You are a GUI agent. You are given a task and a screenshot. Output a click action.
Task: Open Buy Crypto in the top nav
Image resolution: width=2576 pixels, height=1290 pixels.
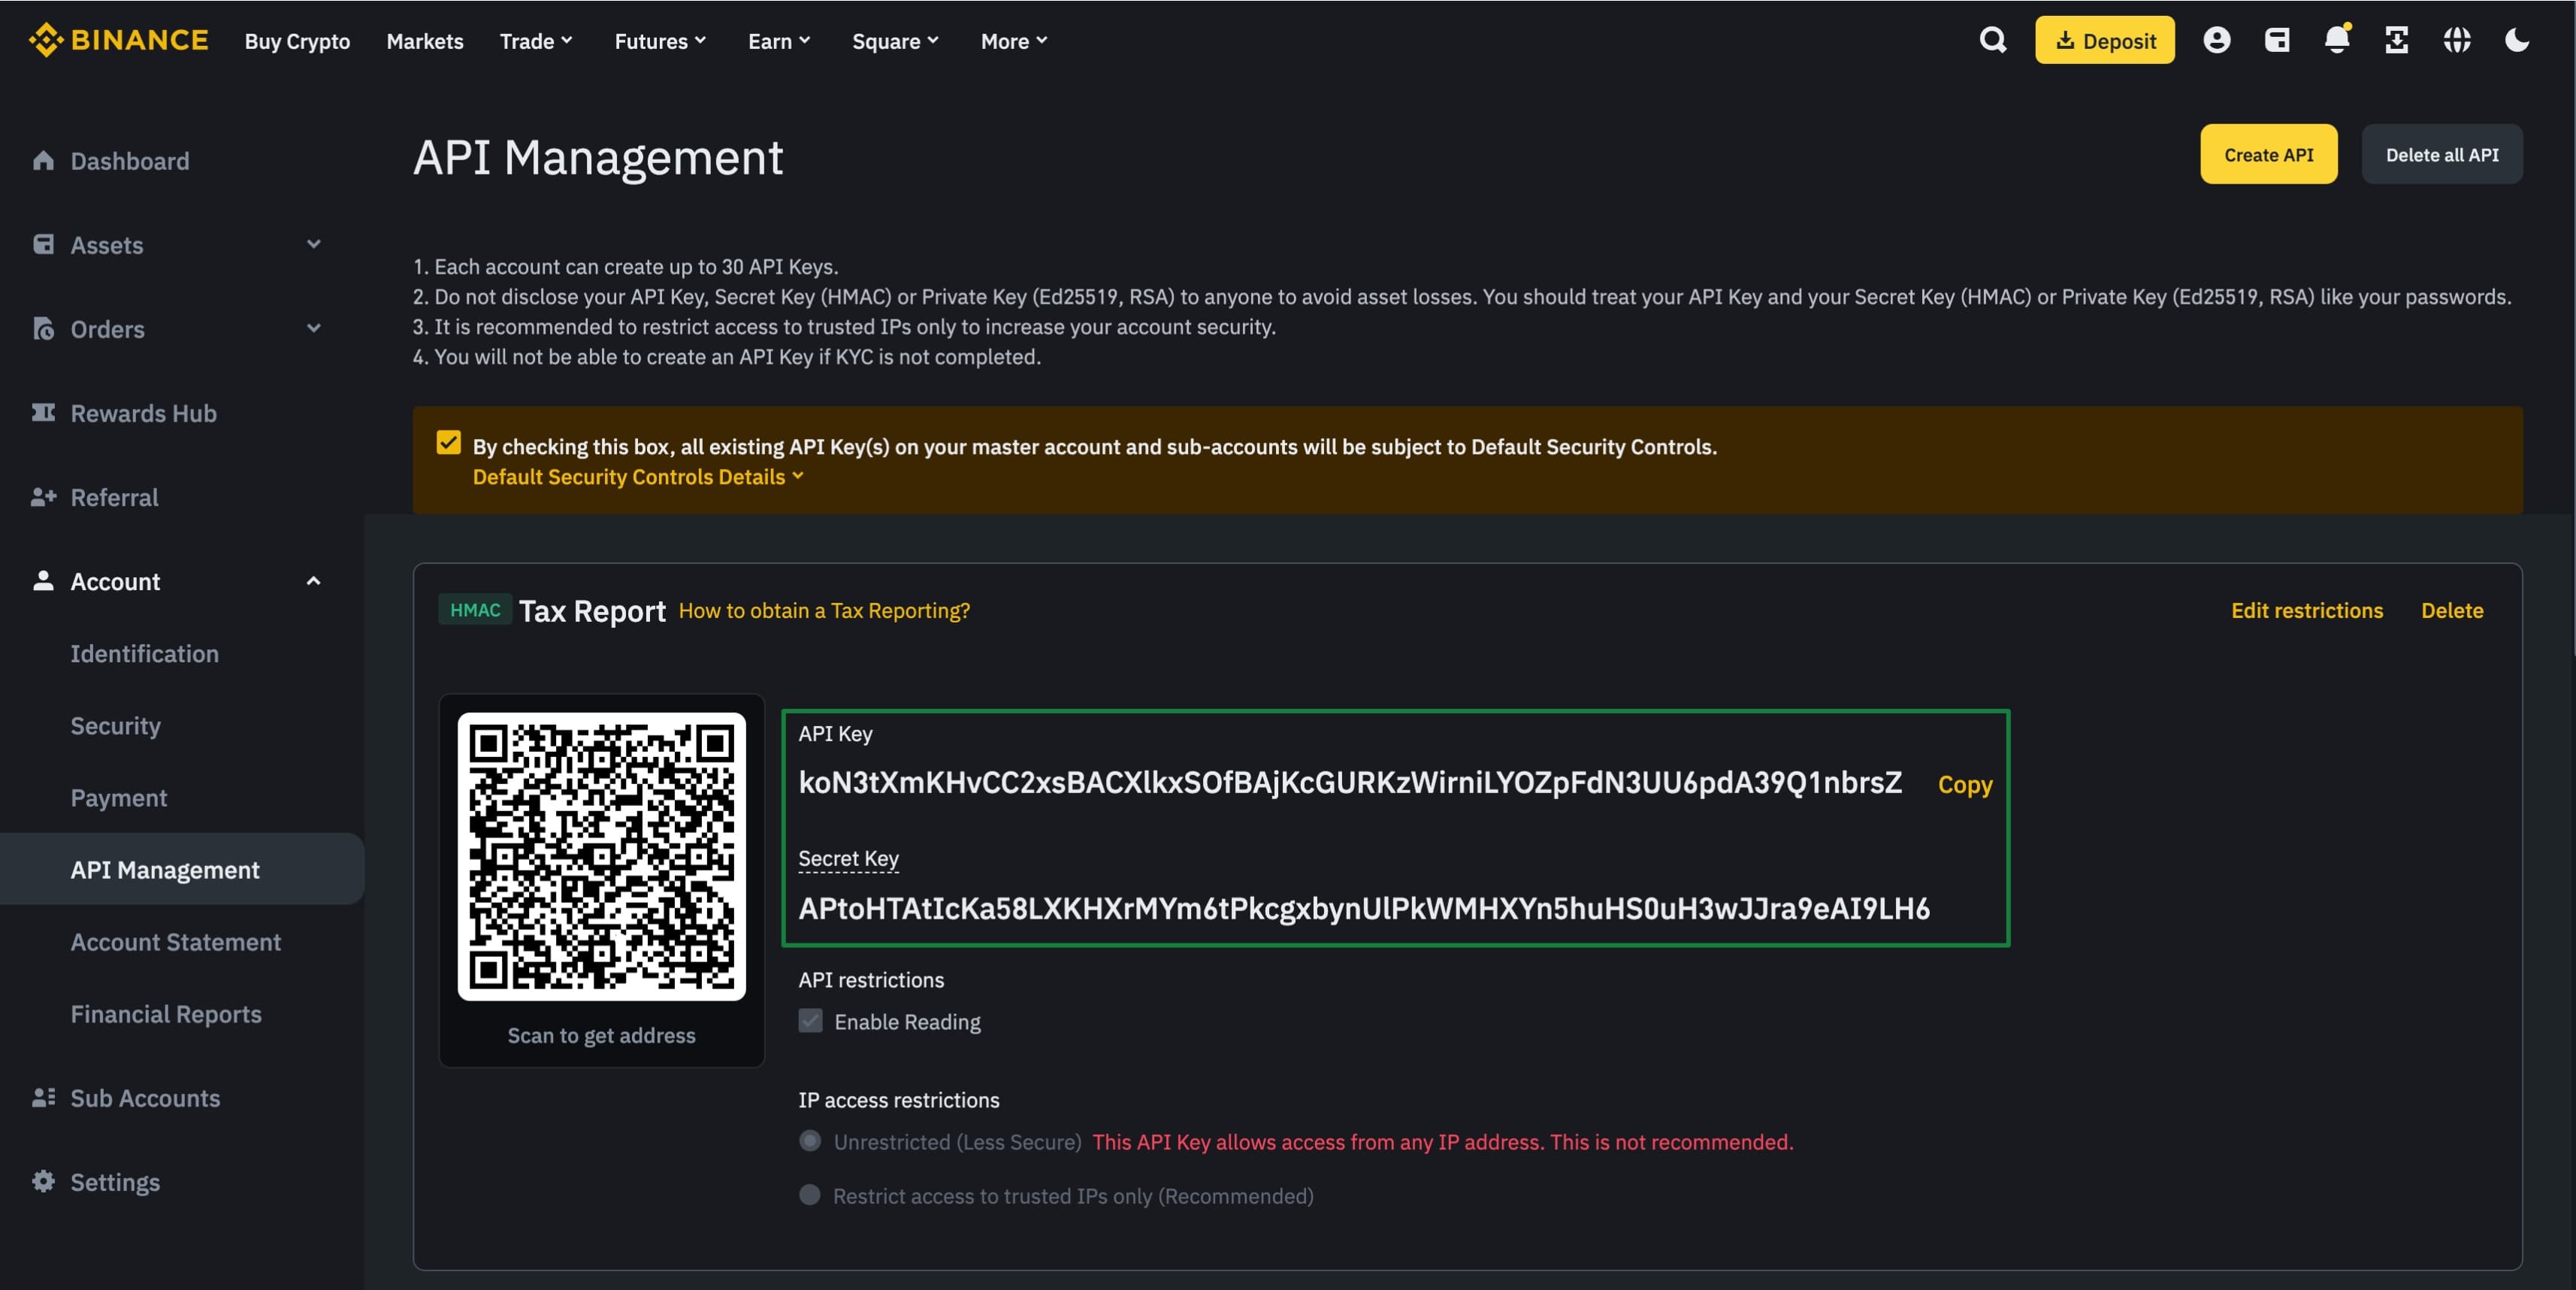(297, 41)
